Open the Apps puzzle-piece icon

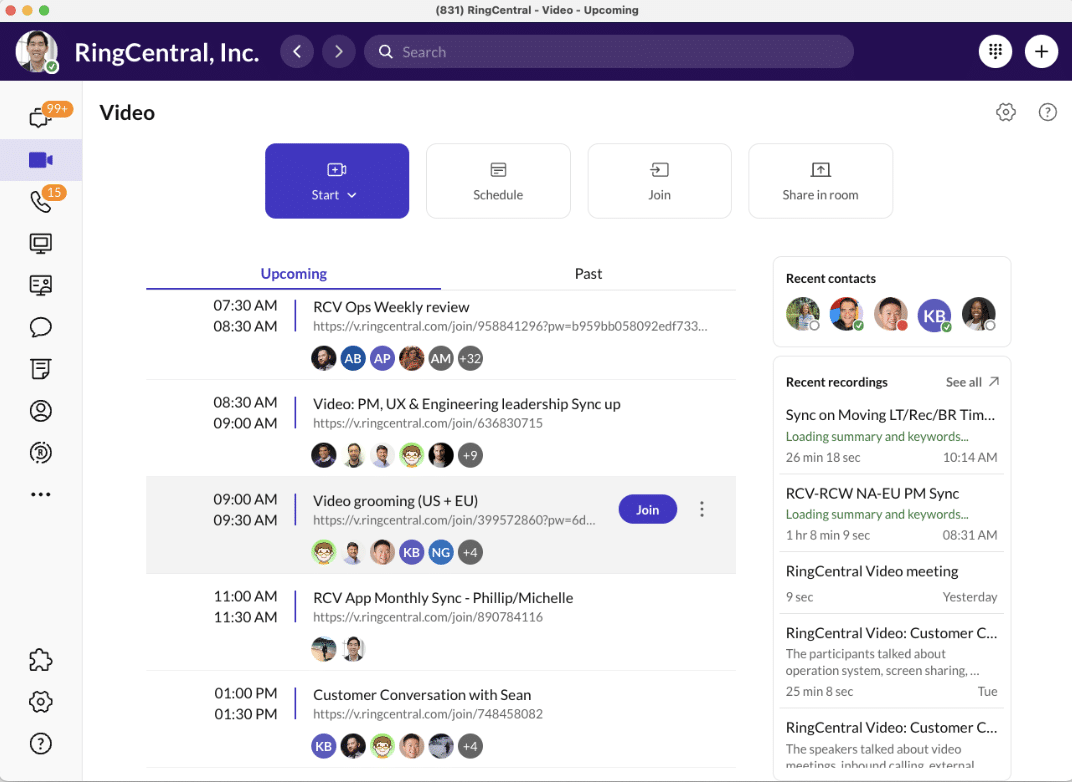(x=40, y=660)
